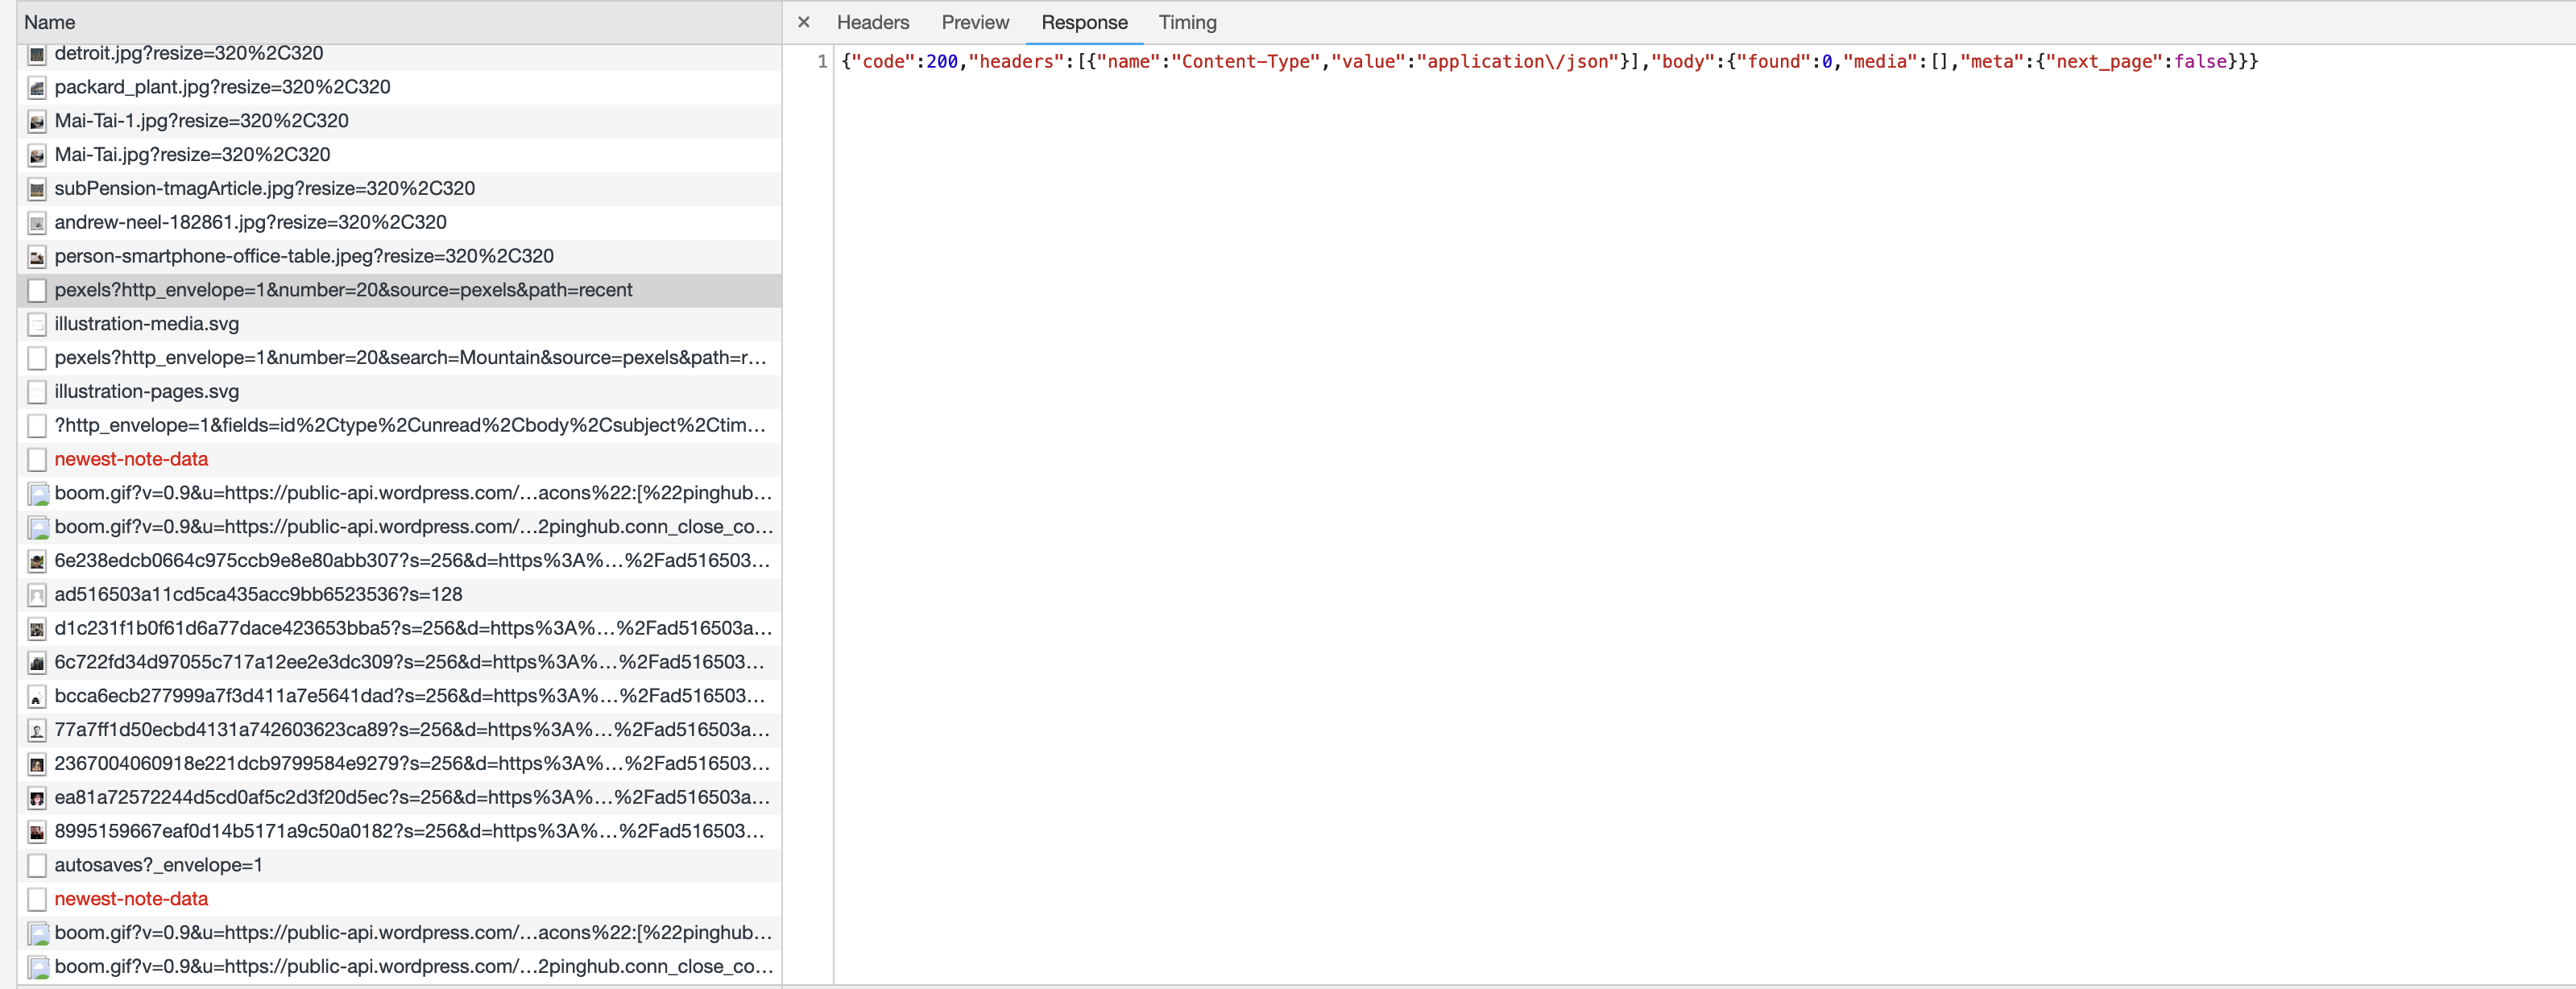
Task: Click the Mai-Tai-1.jpg image icon
Action: point(37,122)
